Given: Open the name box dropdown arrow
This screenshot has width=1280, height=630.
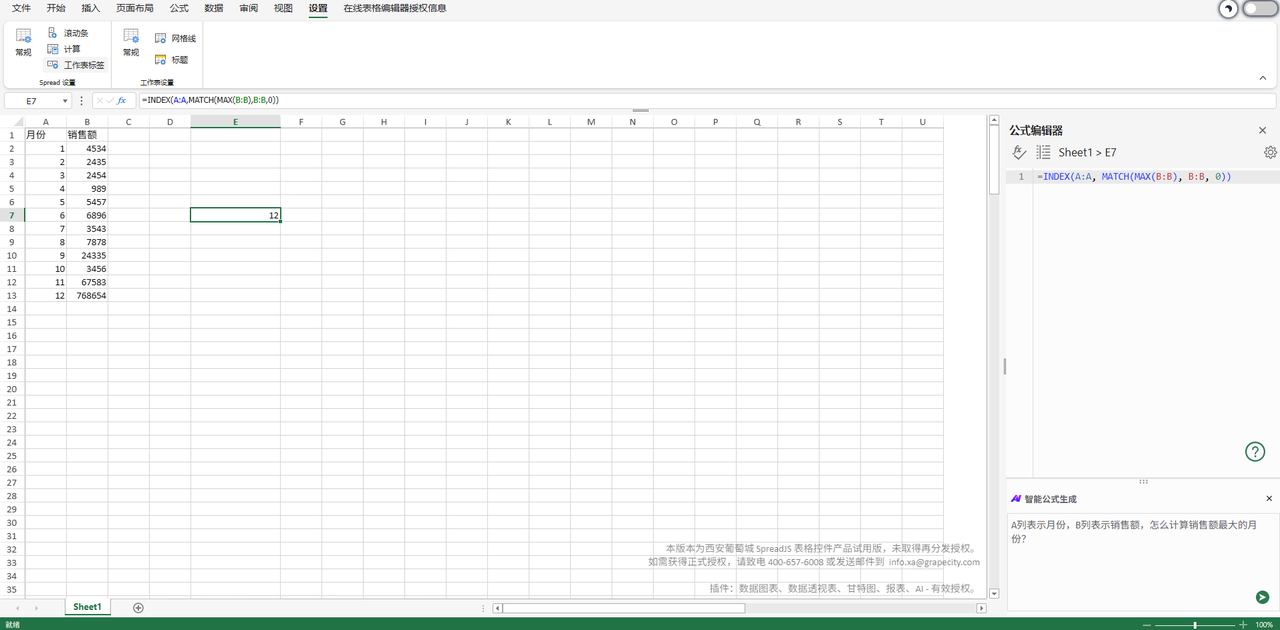Looking at the screenshot, I should (x=65, y=101).
